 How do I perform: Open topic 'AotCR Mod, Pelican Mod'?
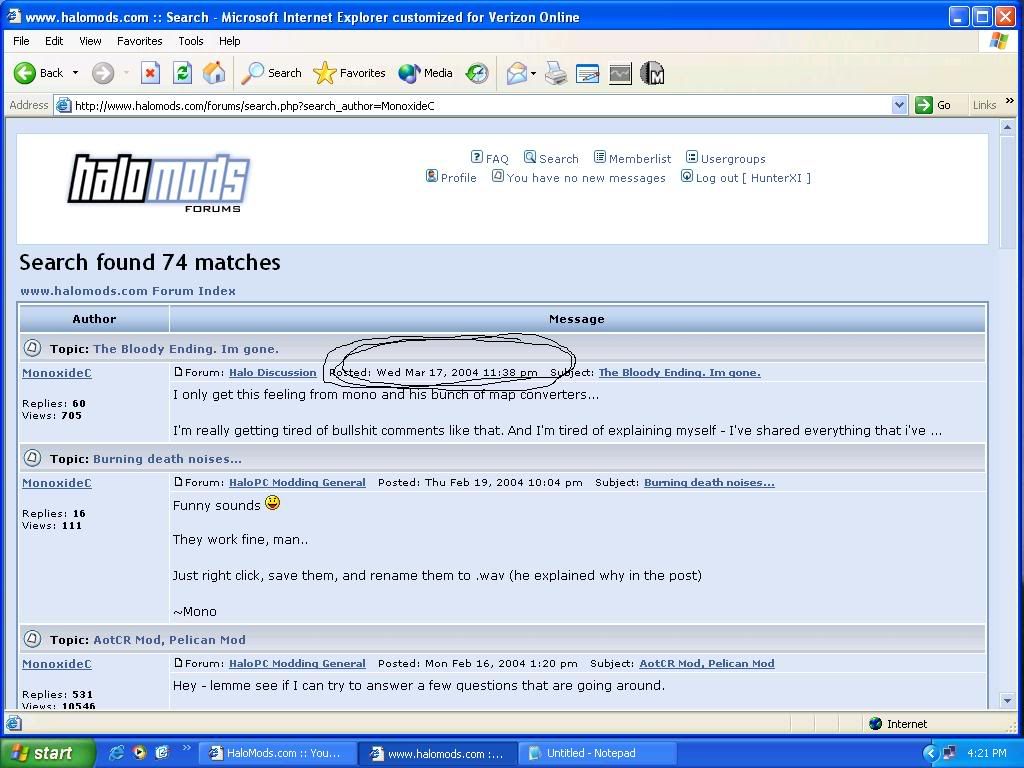pos(170,639)
